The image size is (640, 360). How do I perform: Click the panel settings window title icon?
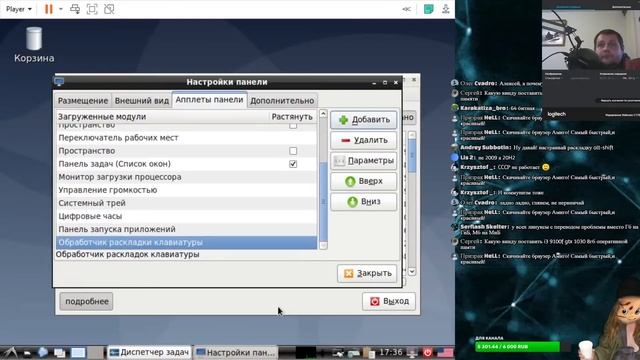[59, 82]
